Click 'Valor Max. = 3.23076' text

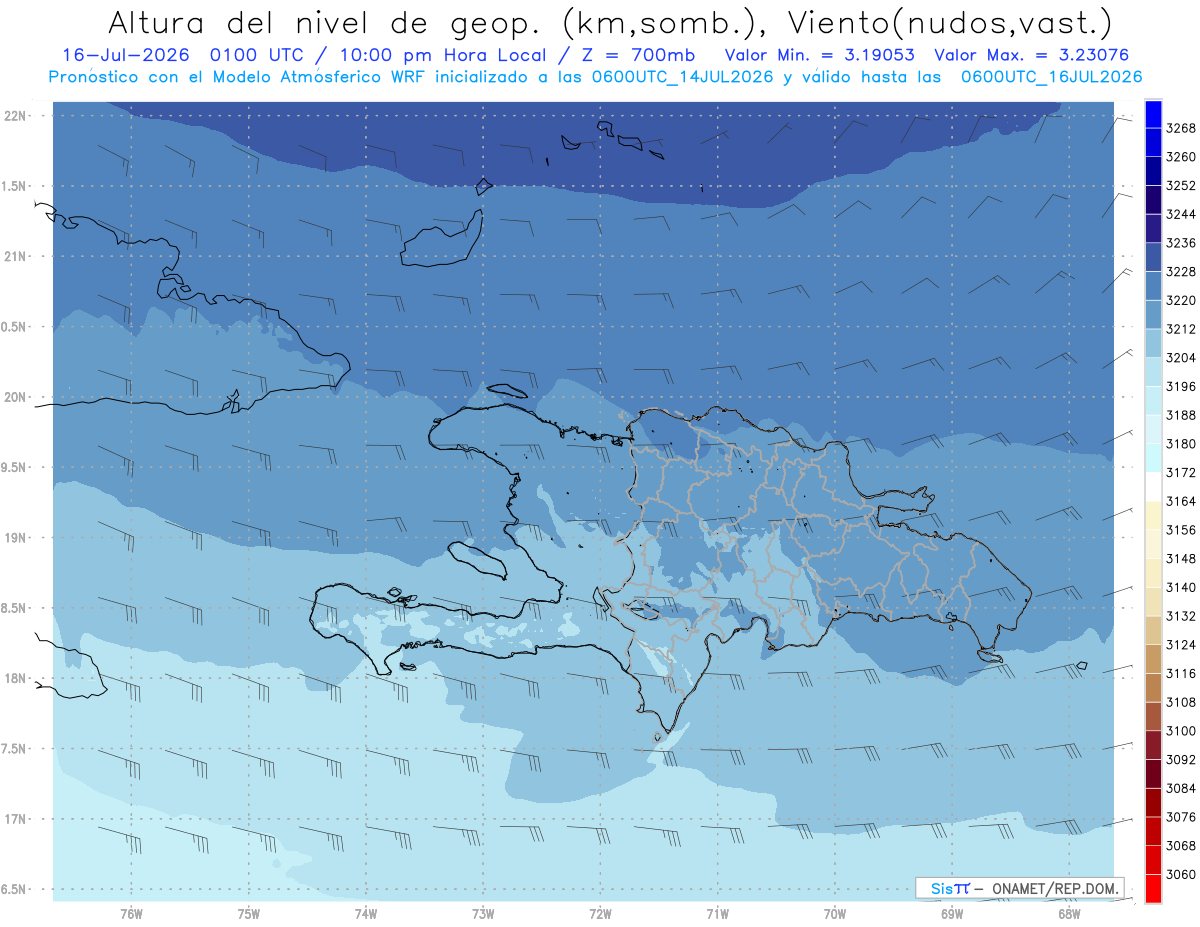pyautogui.click(x=1031, y=56)
